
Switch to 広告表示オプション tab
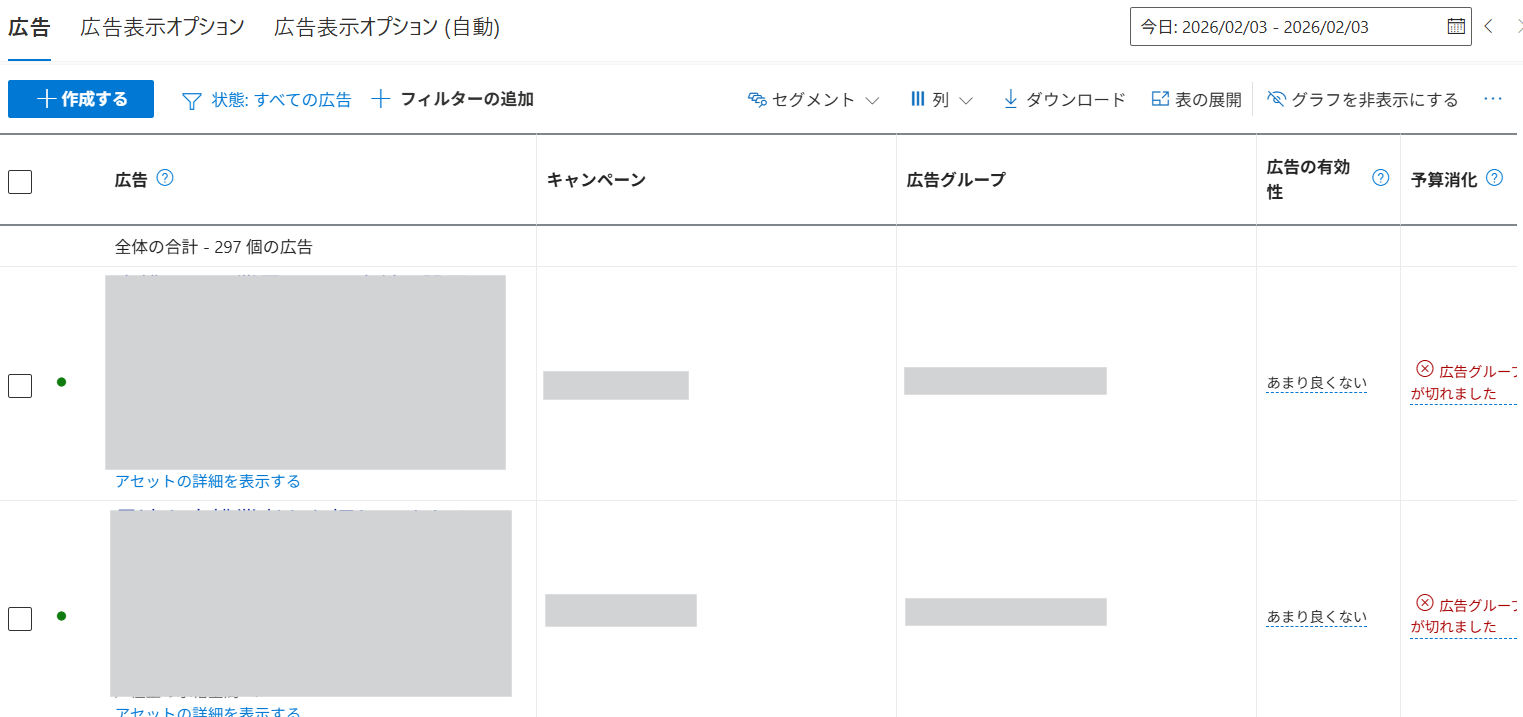162,28
